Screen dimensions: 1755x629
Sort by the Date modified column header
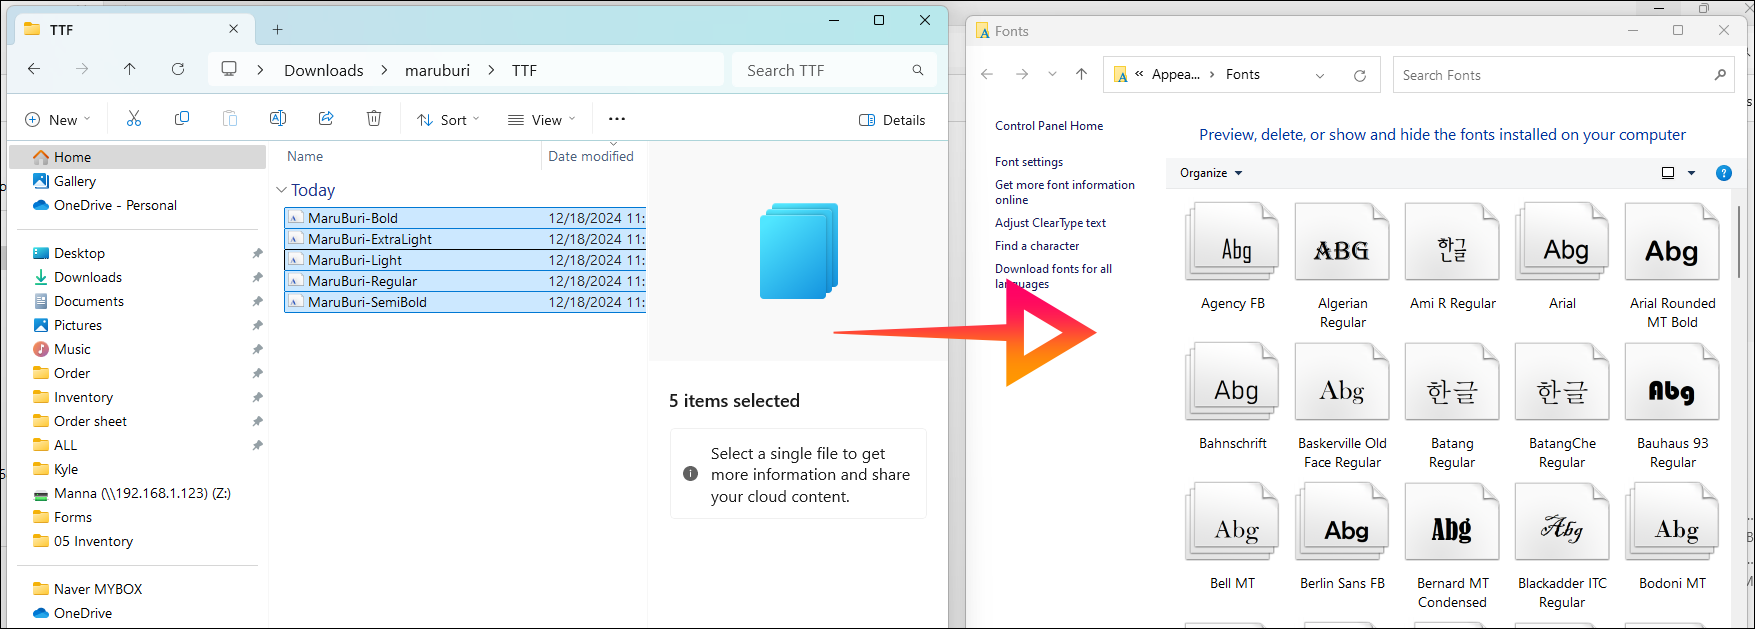click(593, 156)
